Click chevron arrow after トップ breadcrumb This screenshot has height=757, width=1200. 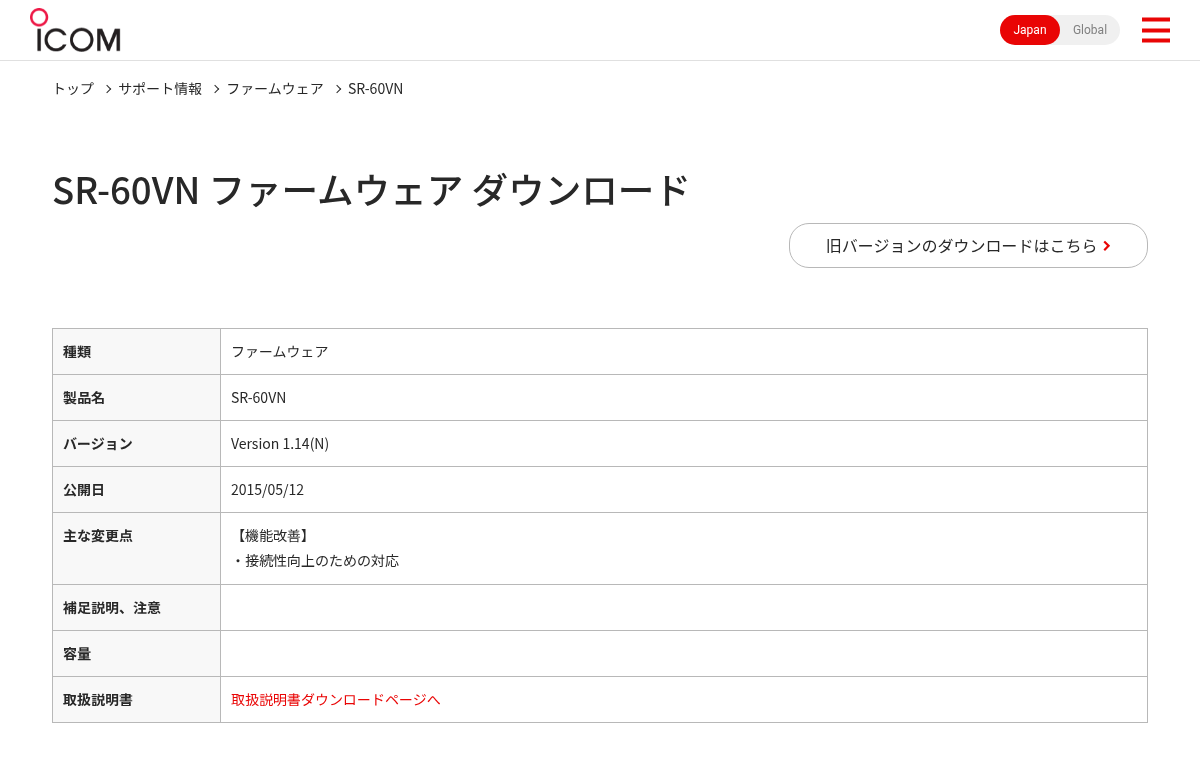[x=108, y=89]
